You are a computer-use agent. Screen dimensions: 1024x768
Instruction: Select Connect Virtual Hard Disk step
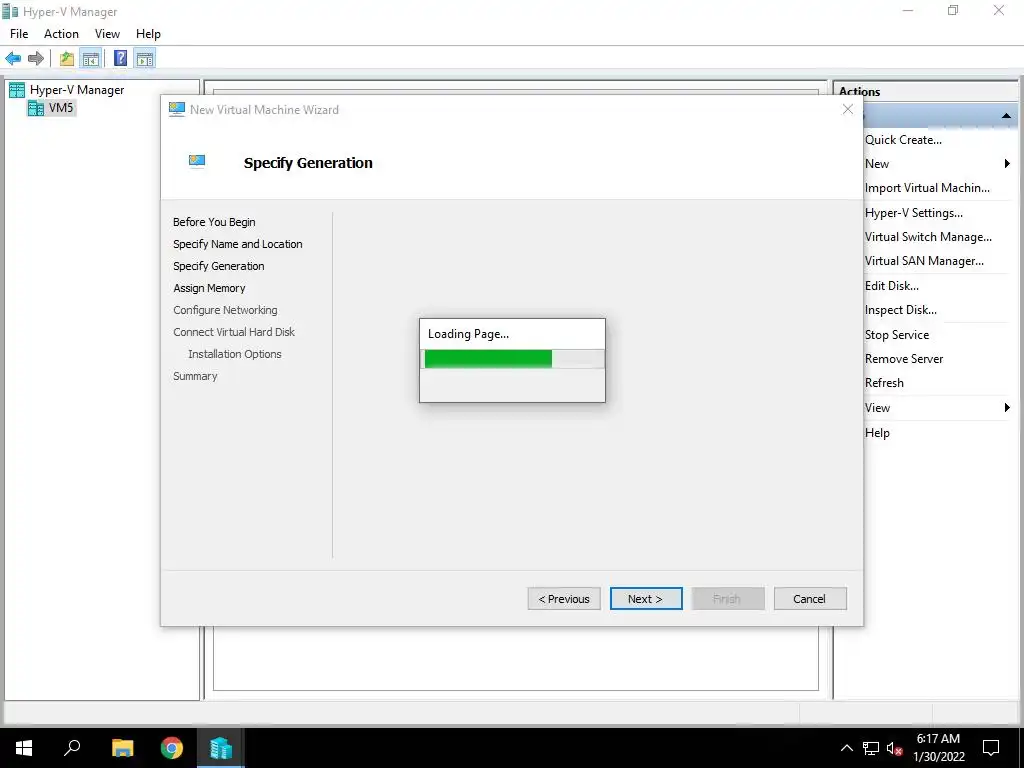(234, 332)
